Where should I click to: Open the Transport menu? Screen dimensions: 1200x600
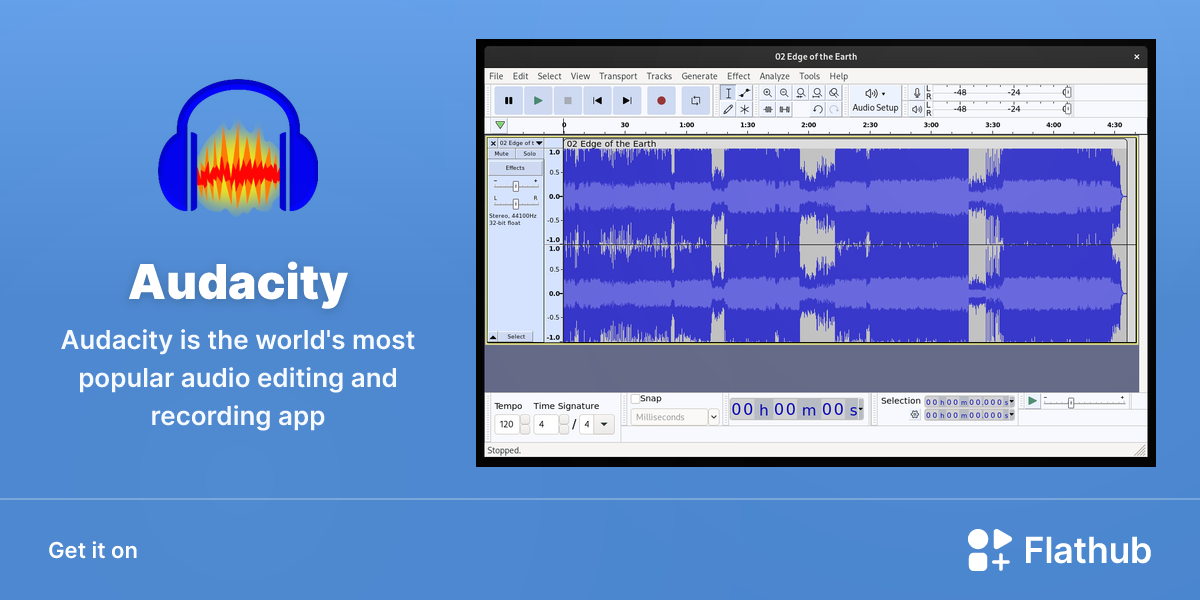(618, 76)
